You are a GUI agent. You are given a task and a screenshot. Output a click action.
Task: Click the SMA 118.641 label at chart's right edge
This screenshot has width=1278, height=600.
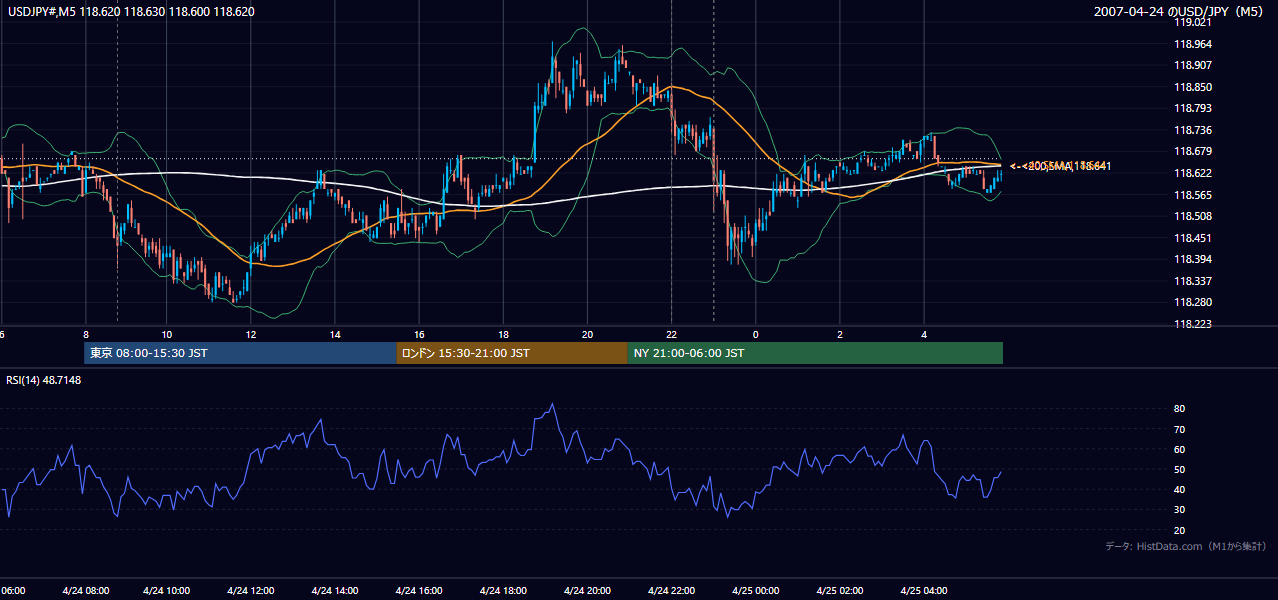point(1061,166)
